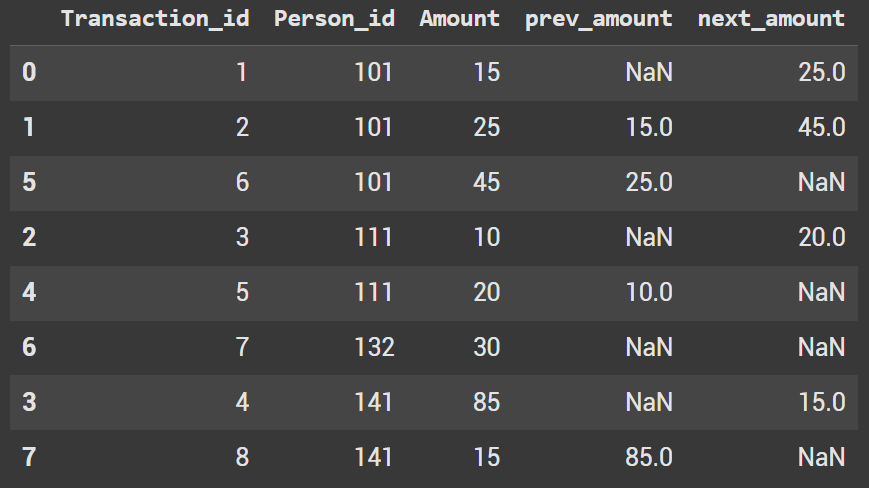Select row index label 3
The height and width of the screenshot is (488, 869).
pyautogui.click(x=27, y=402)
